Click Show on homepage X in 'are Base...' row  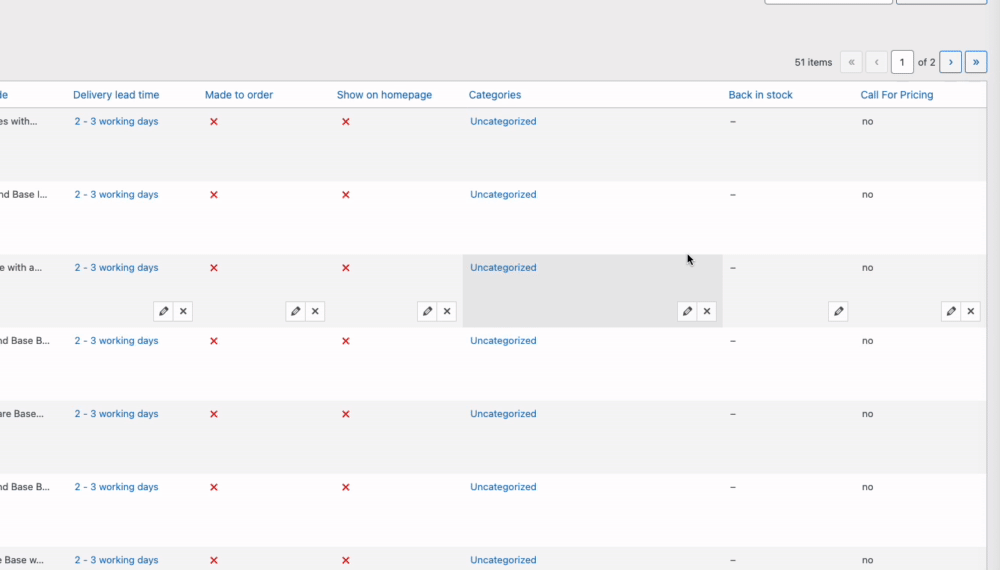pos(346,414)
